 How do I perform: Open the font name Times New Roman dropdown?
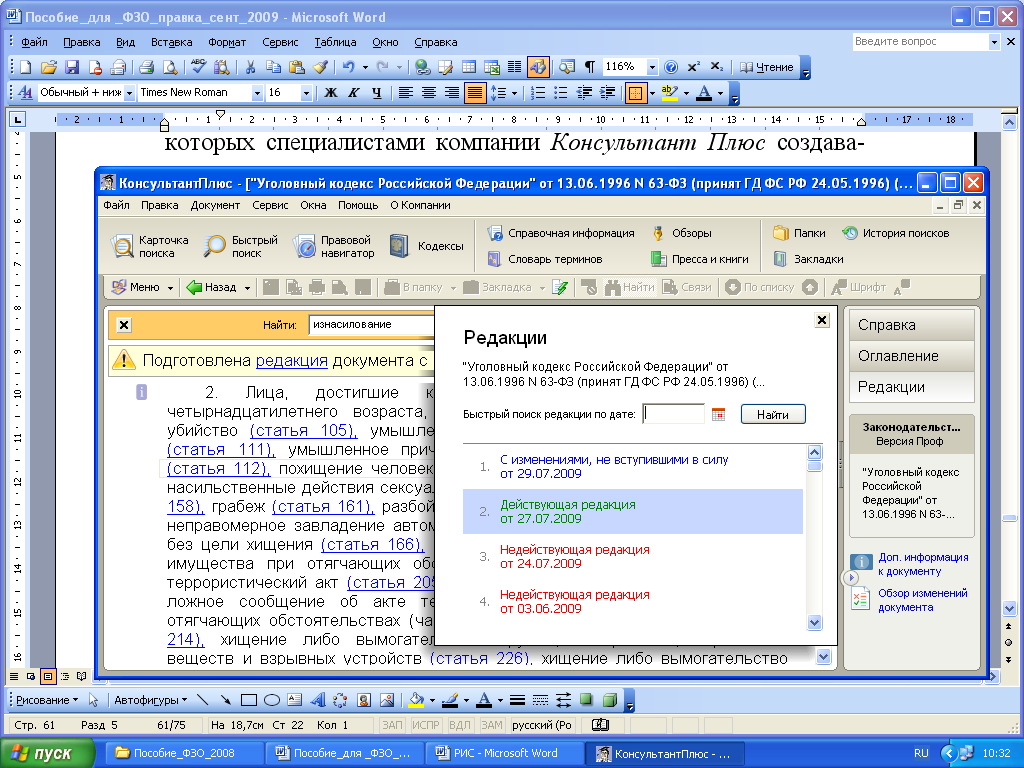(257, 93)
